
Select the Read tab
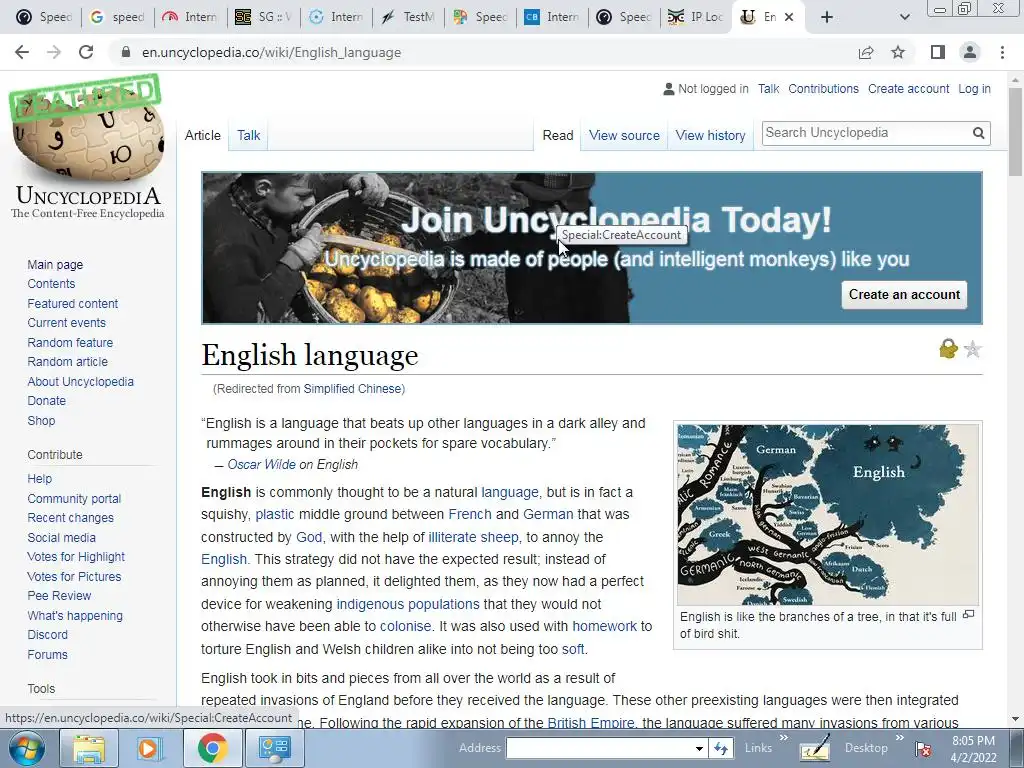tap(558, 135)
